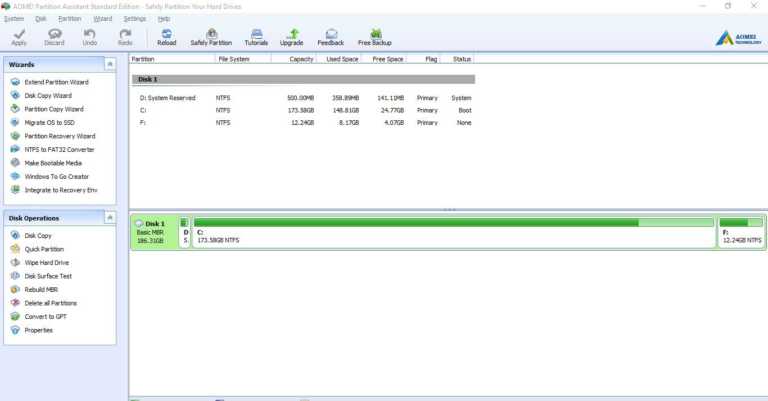768x401 pixels.
Task: Run the Disk Surface Test
Action: tap(48, 276)
